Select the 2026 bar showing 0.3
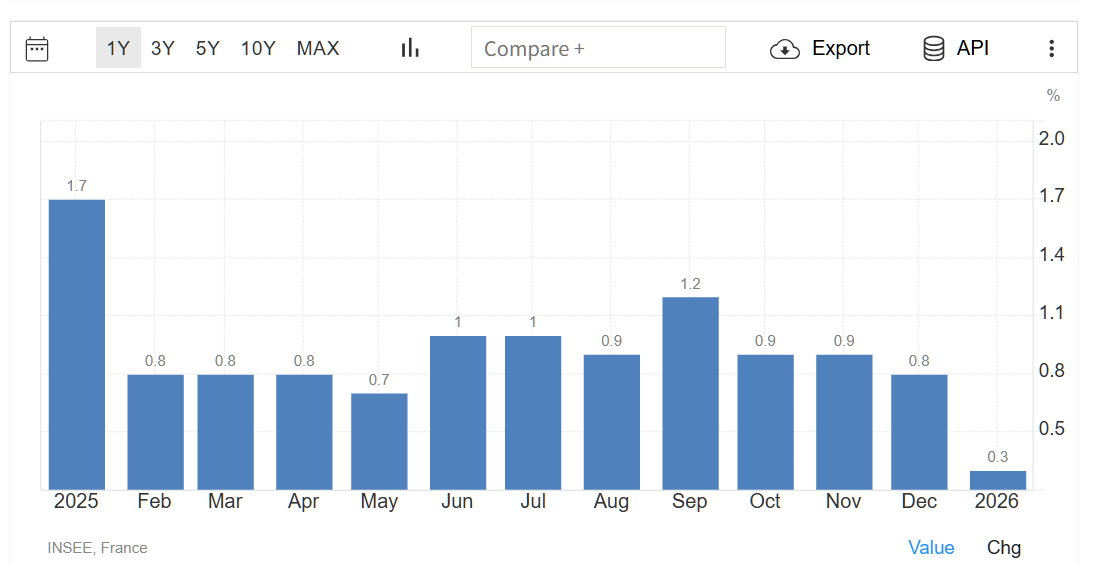1095x565 pixels. 998,480
